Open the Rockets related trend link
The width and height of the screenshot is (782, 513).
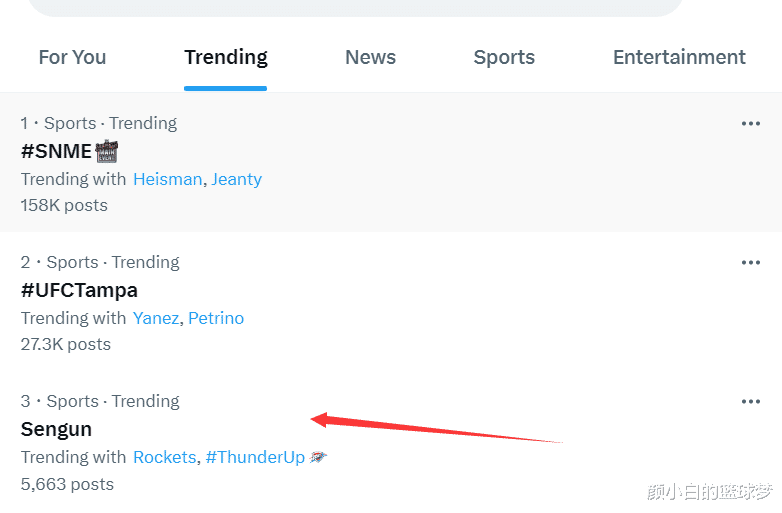pyautogui.click(x=165, y=457)
